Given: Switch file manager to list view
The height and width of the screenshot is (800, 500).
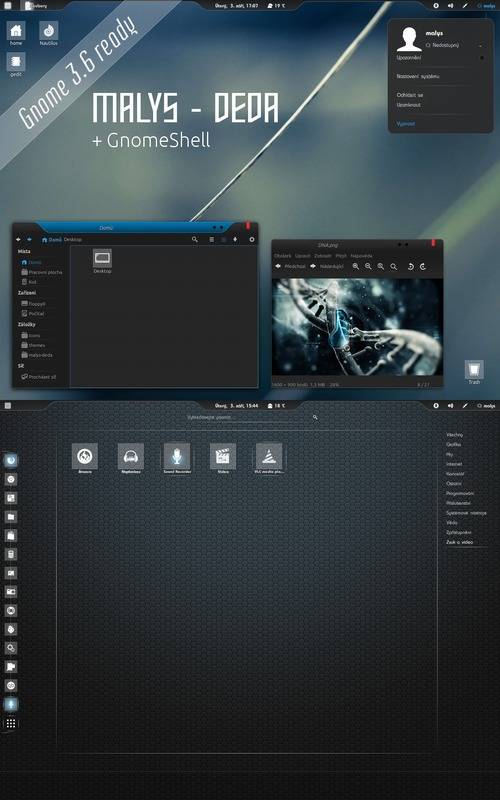Looking at the screenshot, I should (x=212, y=239).
